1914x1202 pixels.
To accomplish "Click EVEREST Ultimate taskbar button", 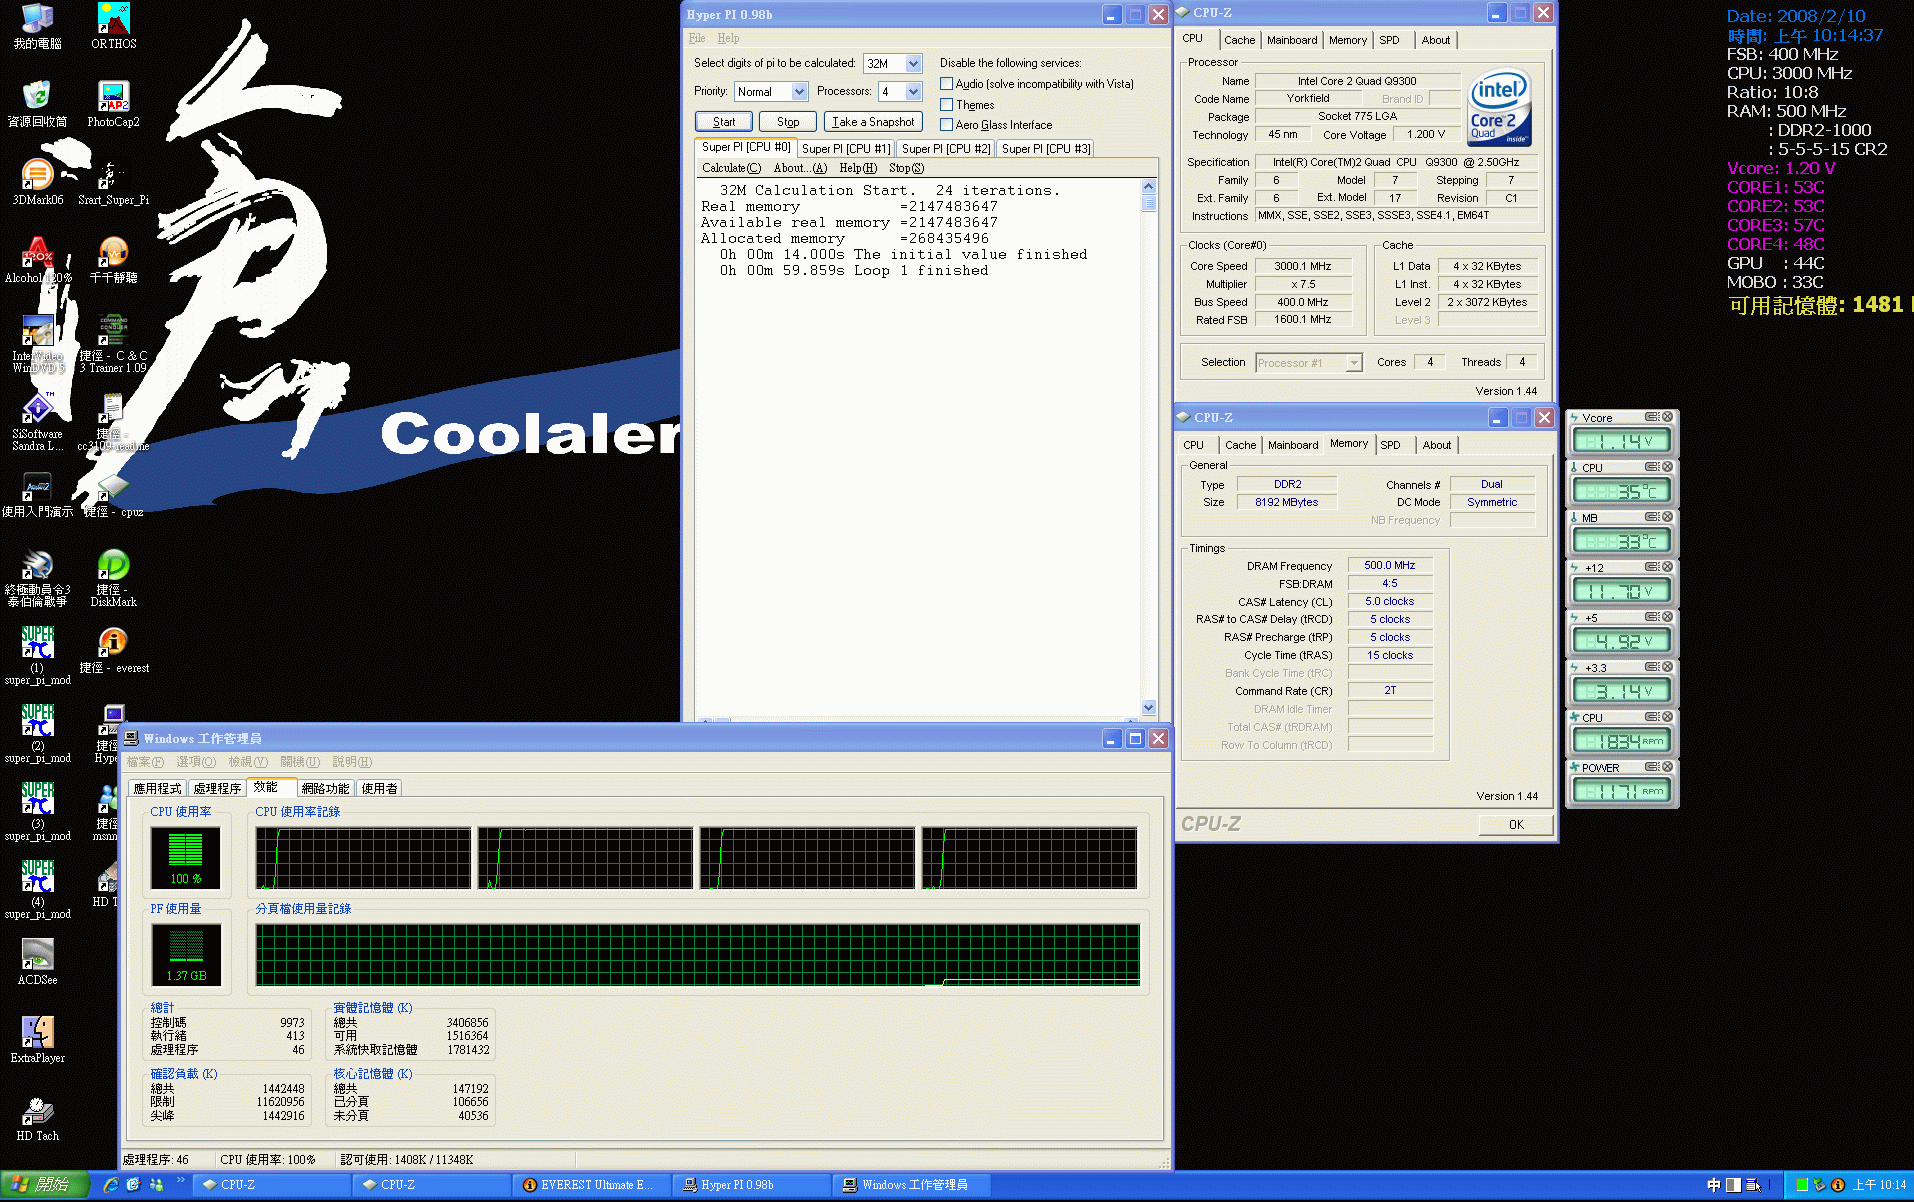I will (x=590, y=1185).
